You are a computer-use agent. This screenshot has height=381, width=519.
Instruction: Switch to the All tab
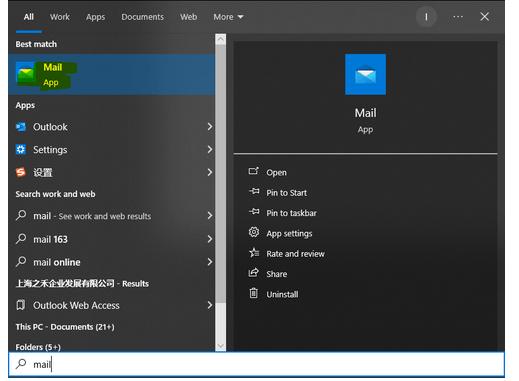pos(29,17)
